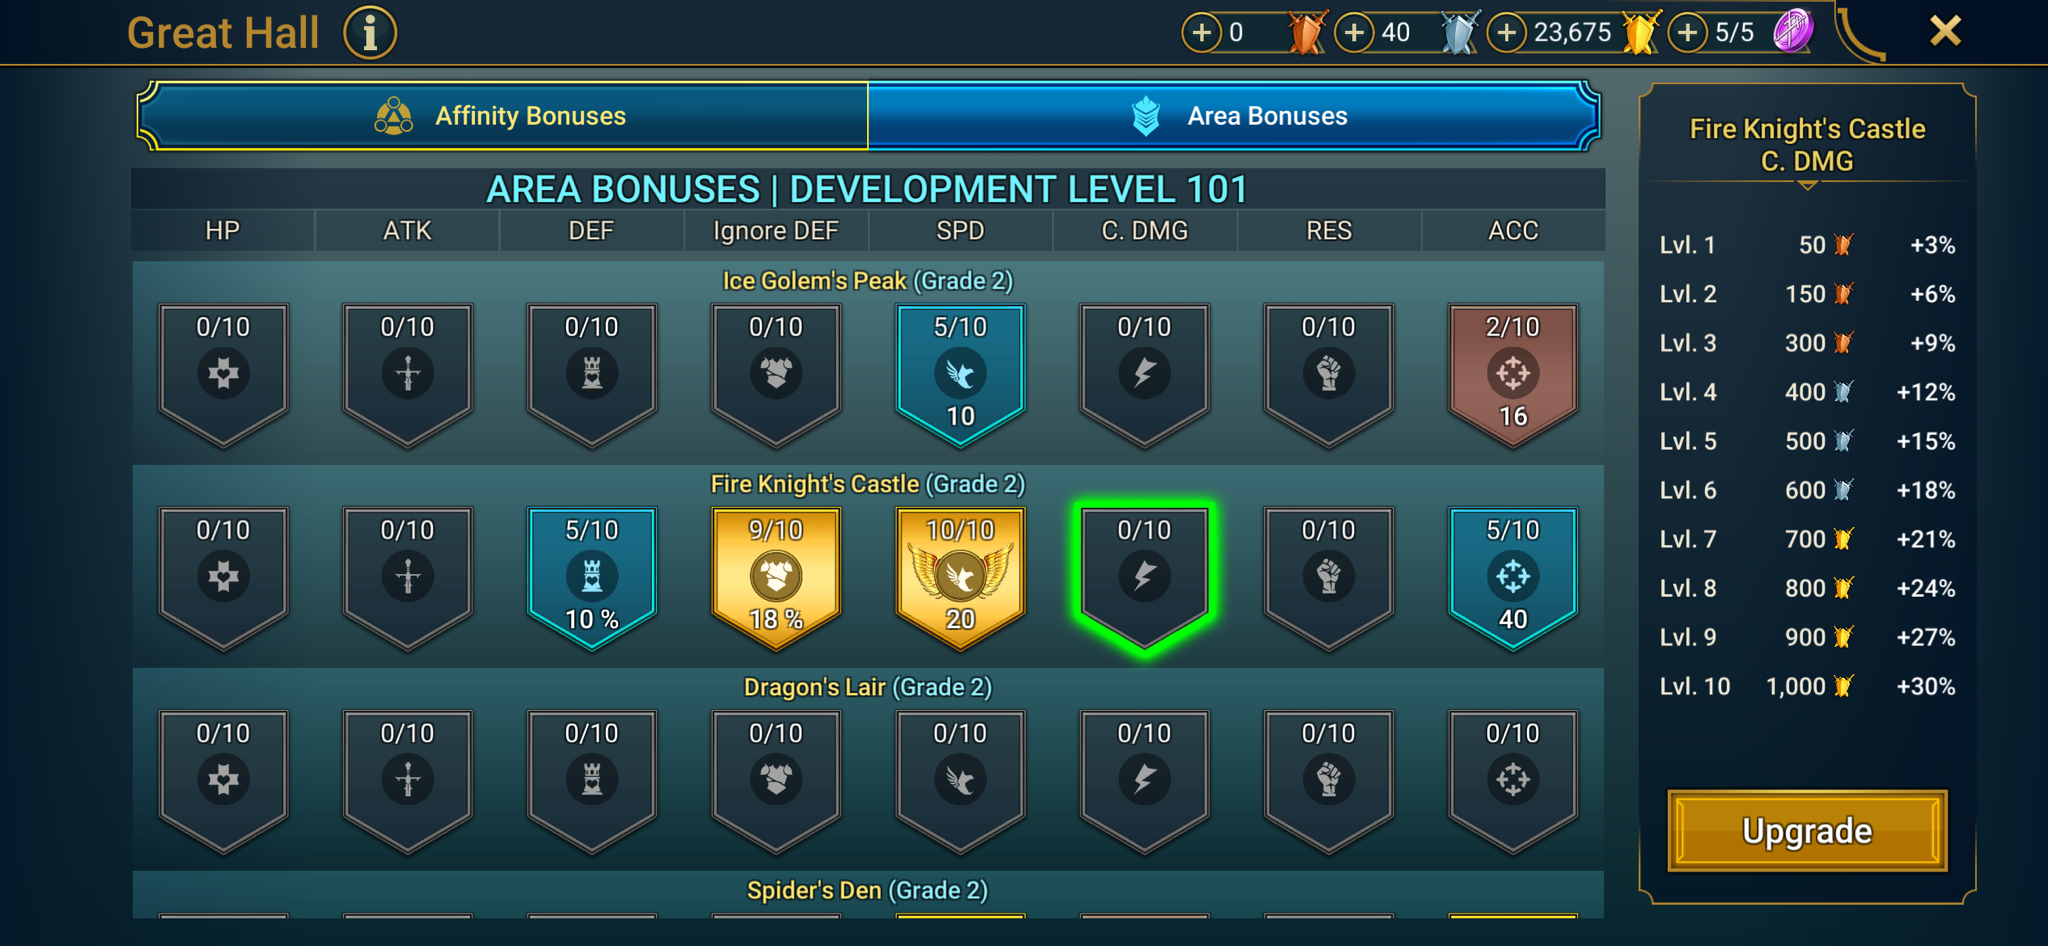Select Fire Knight's Castle ACC 5/10 shield

point(1513,578)
